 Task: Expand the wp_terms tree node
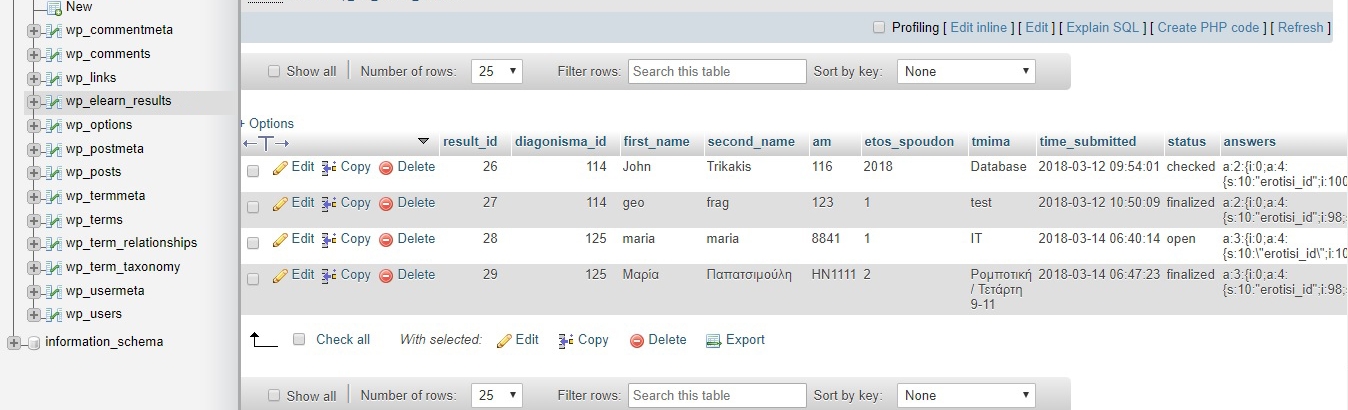tap(34, 220)
